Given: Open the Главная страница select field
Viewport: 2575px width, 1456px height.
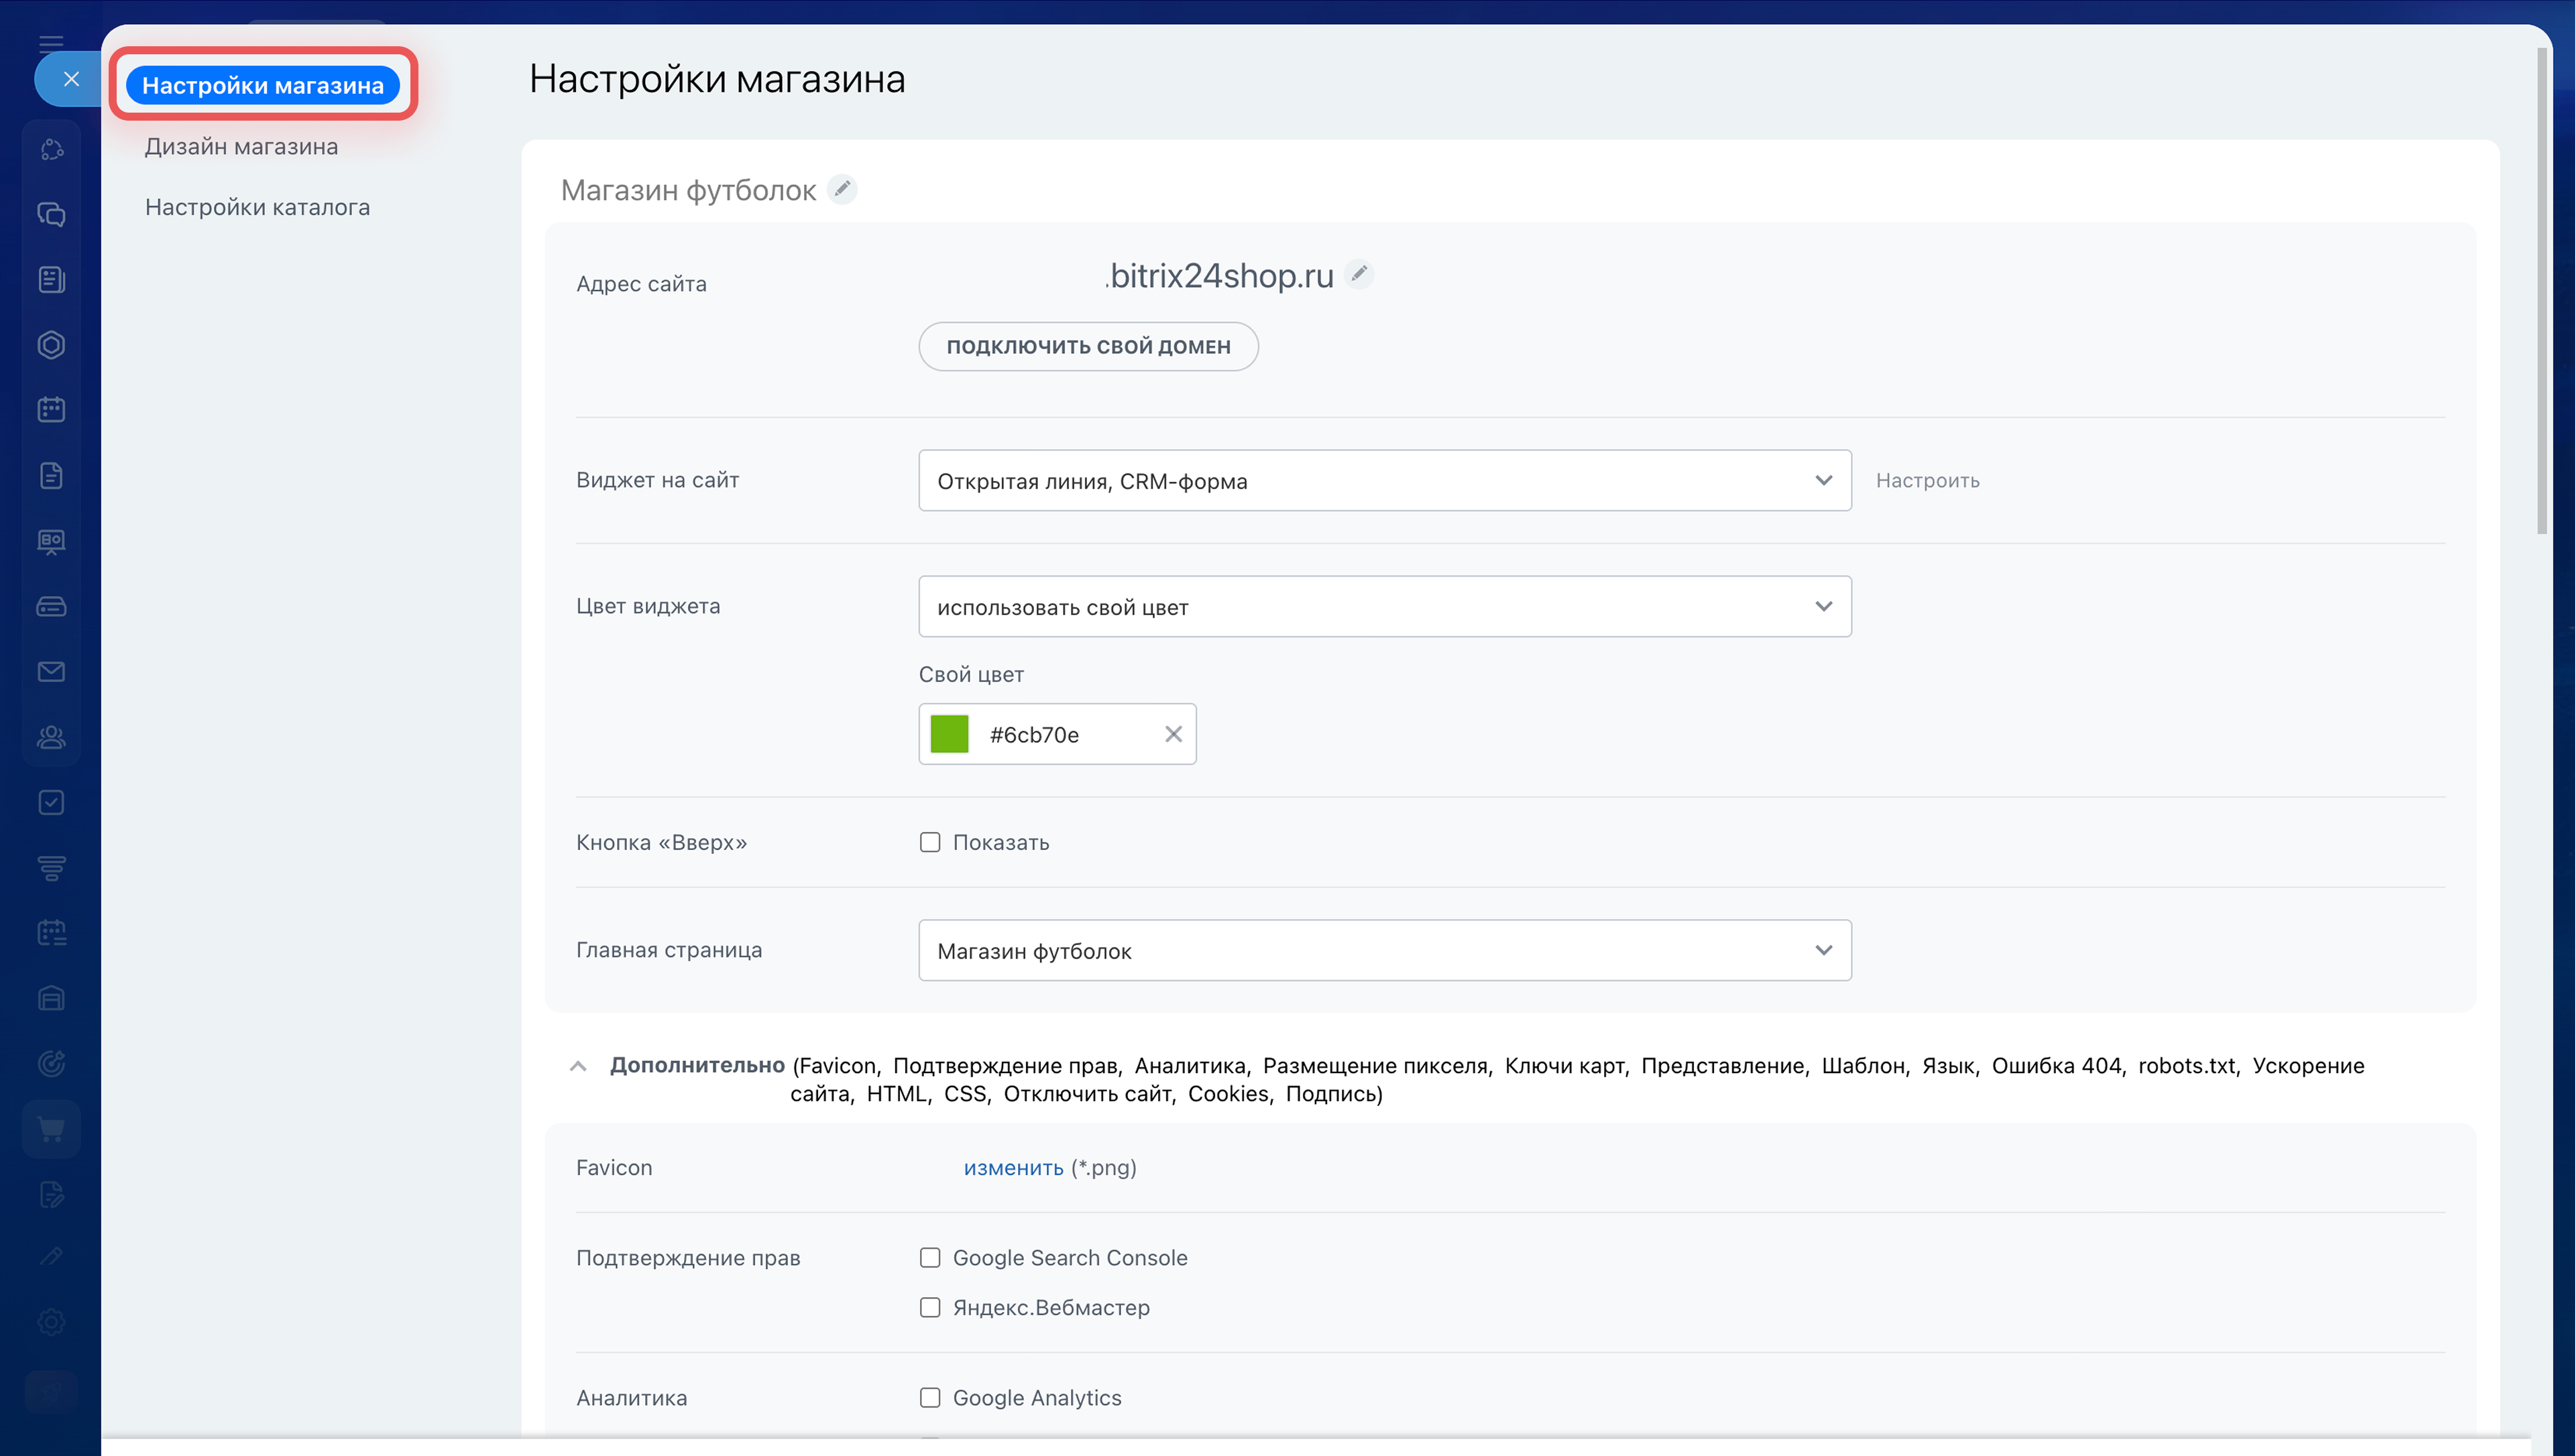Looking at the screenshot, I should (x=1384, y=950).
